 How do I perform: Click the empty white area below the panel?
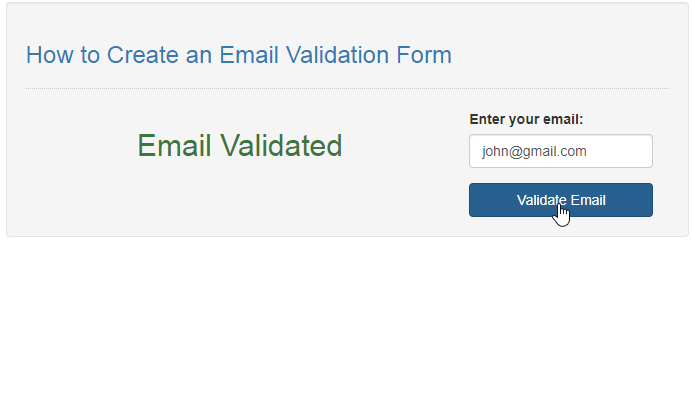[346, 315]
